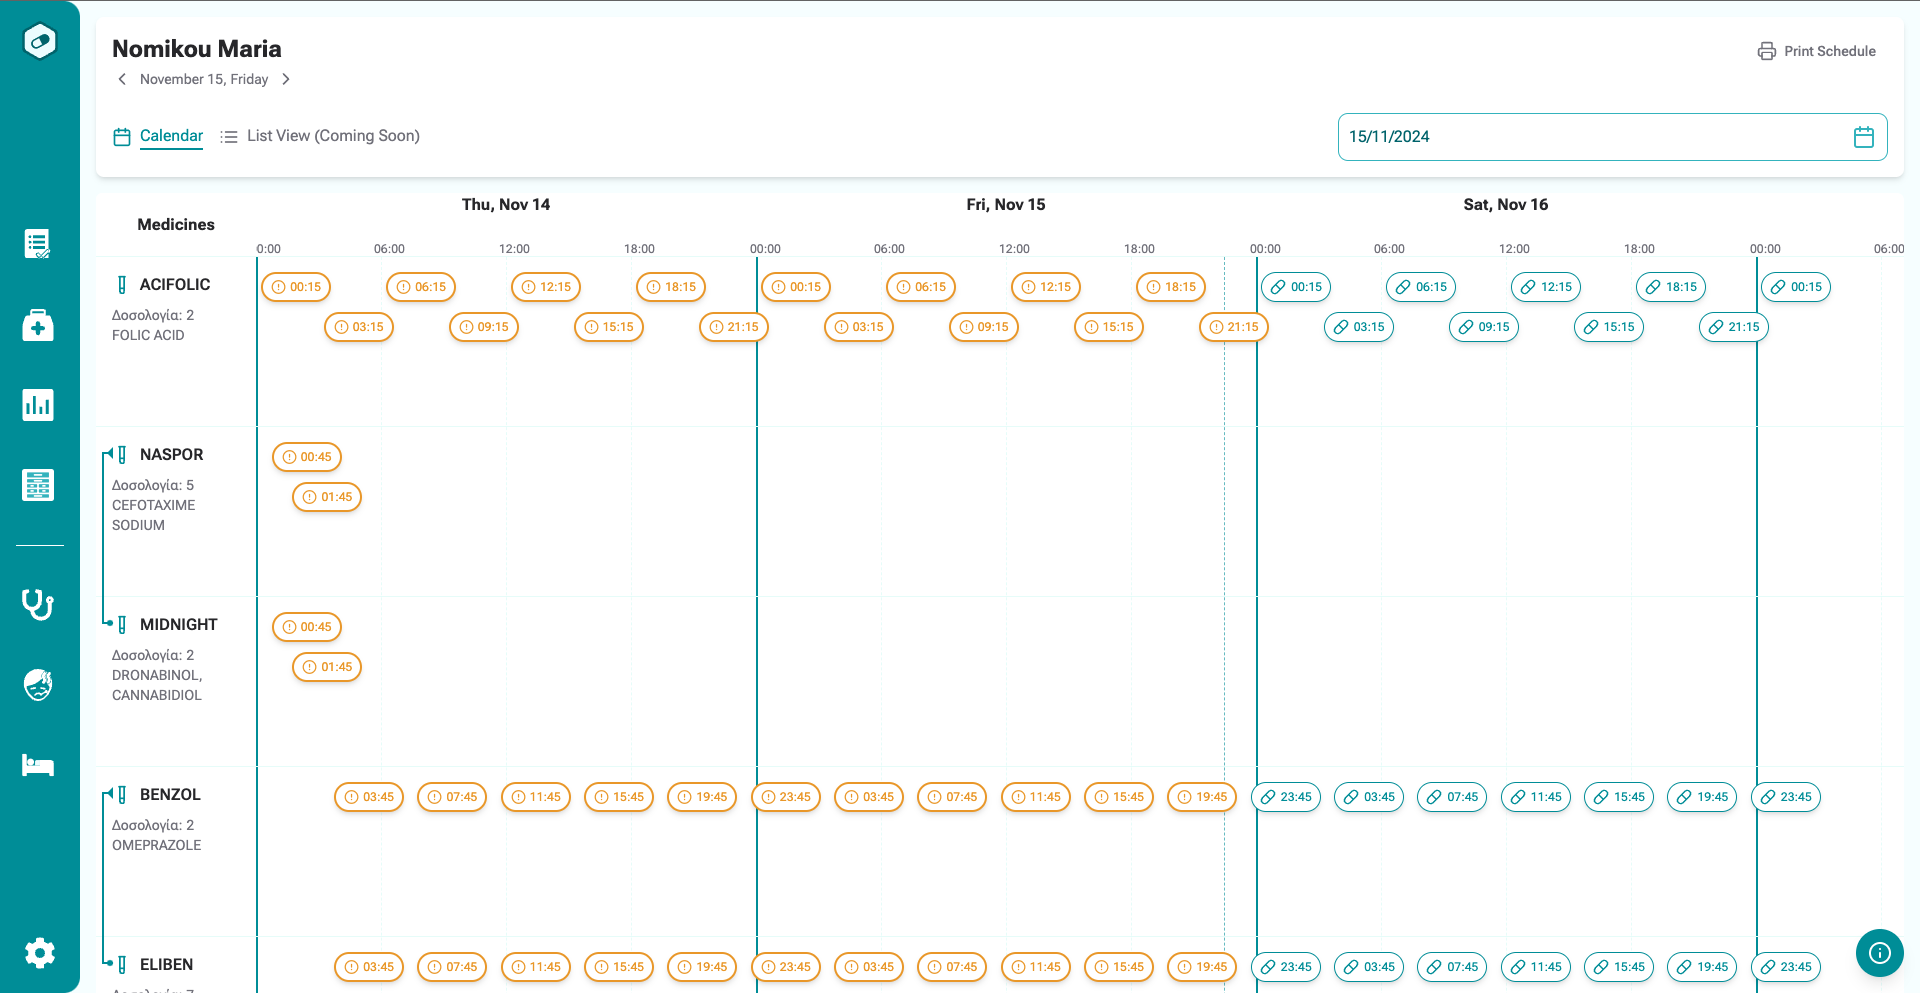Click the app logo icon in sidebar
The width and height of the screenshot is (1920, 993).
(40, 41)
